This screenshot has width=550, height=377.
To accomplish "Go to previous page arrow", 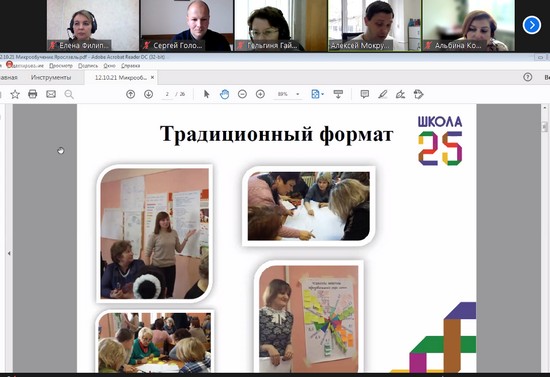I will (130, 94).
